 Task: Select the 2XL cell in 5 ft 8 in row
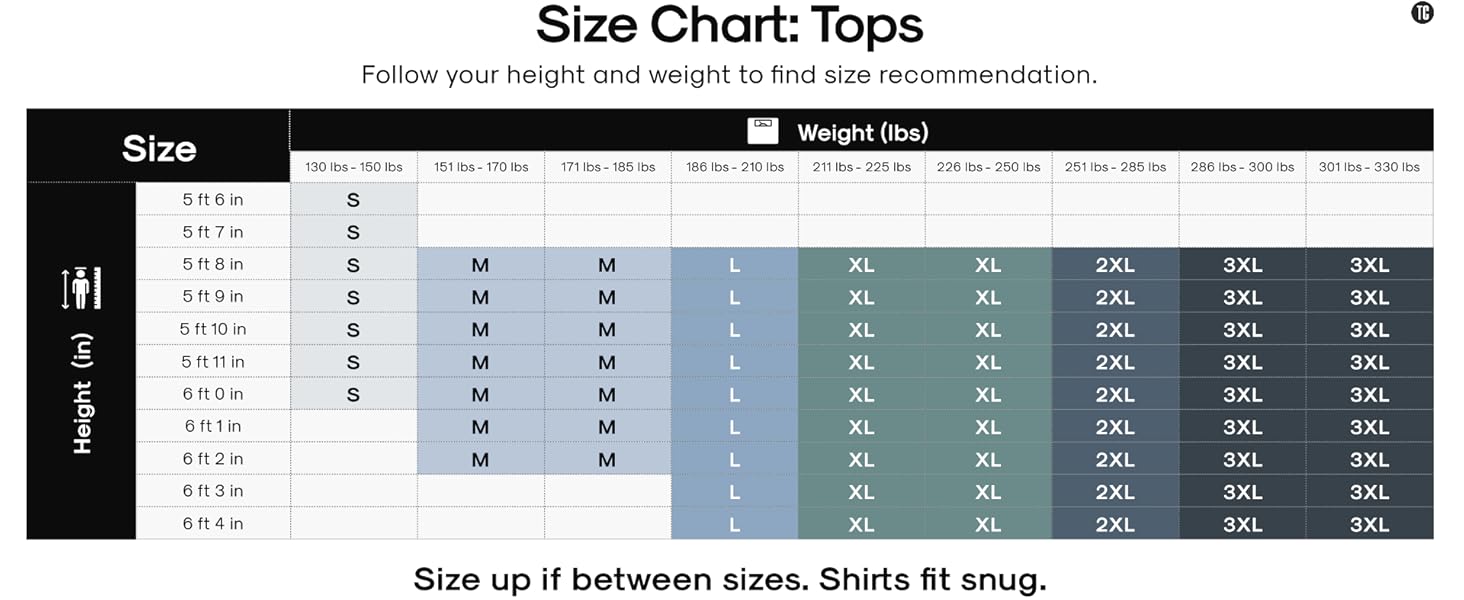(x=1115, y=265)
